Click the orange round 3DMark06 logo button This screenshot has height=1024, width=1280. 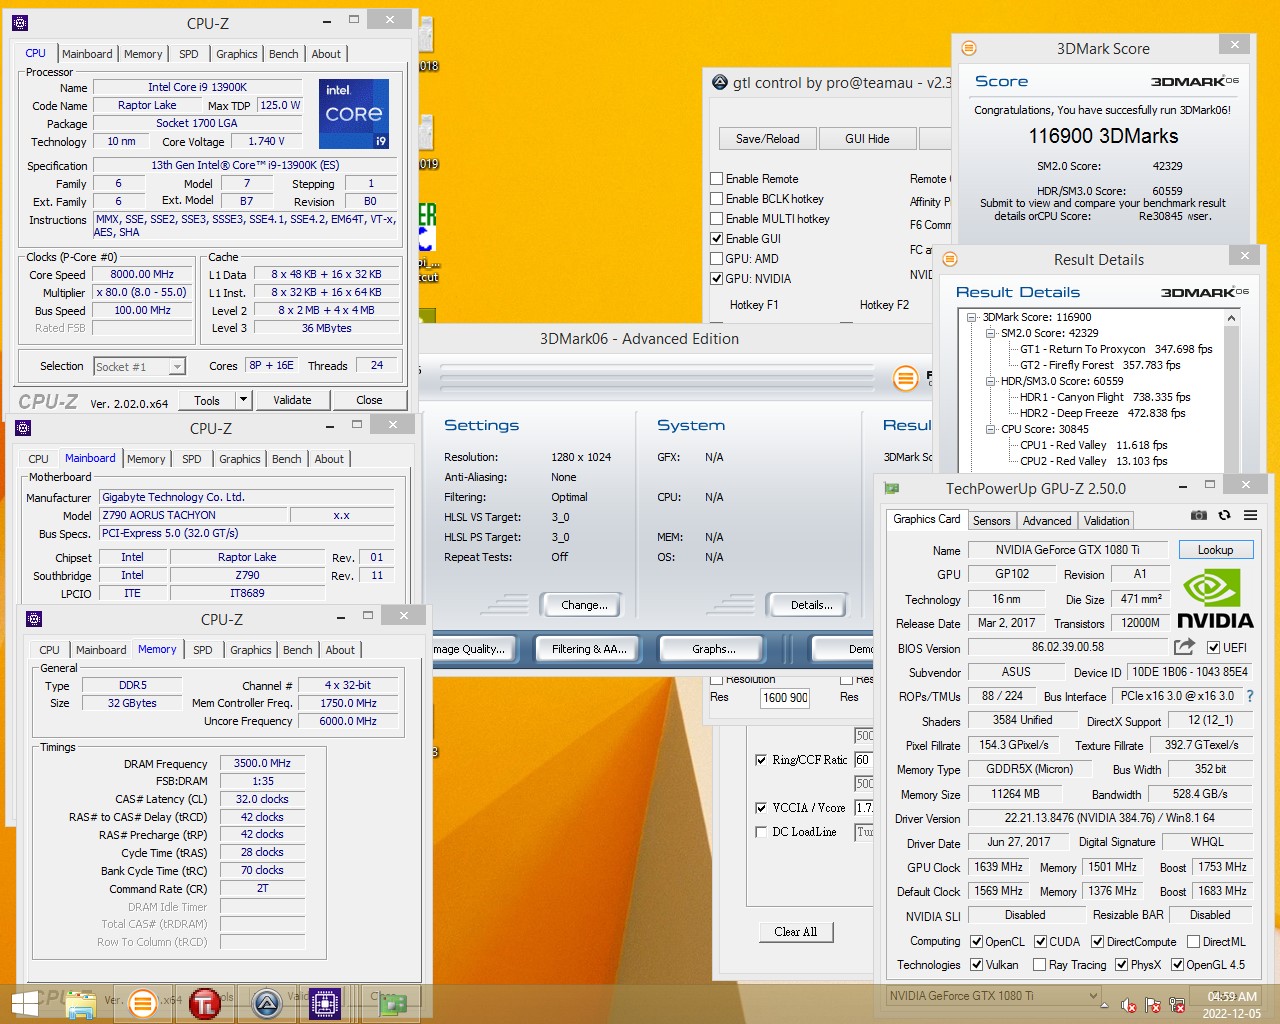[x=905, y=378]
